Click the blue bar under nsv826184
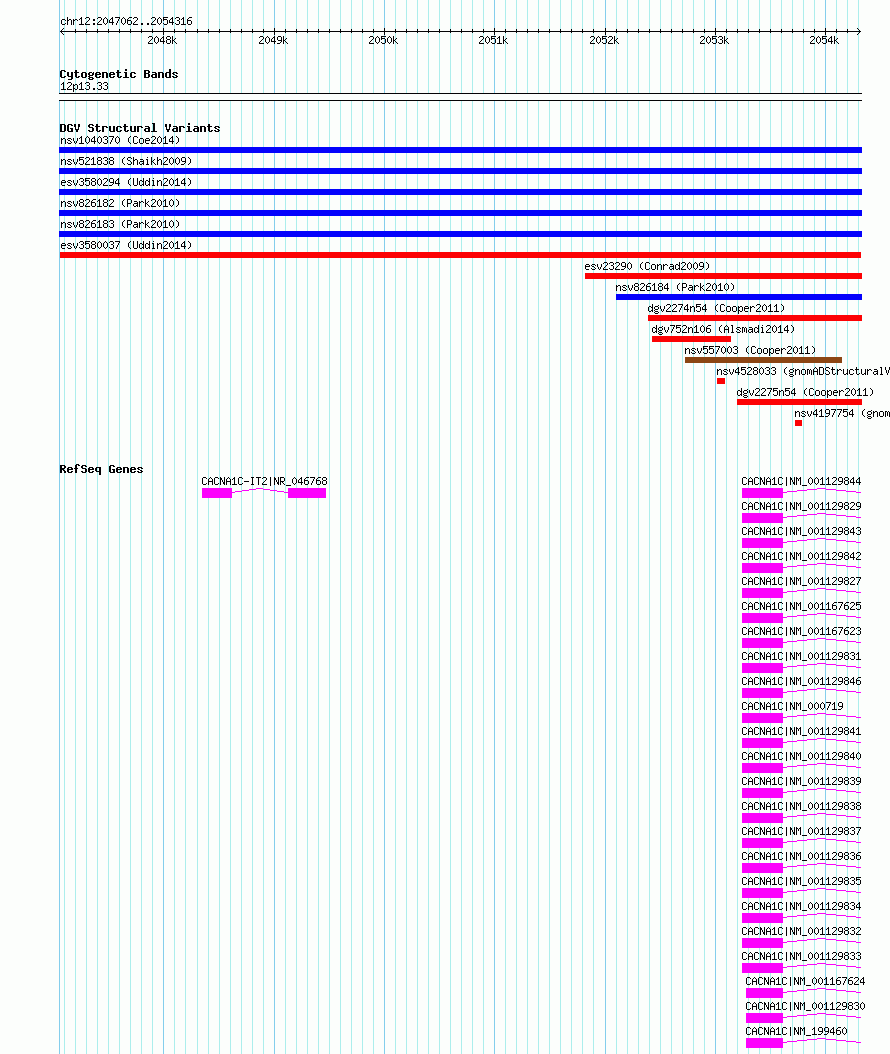Viewport: 890px width, 1054px height. pos(739,296)
